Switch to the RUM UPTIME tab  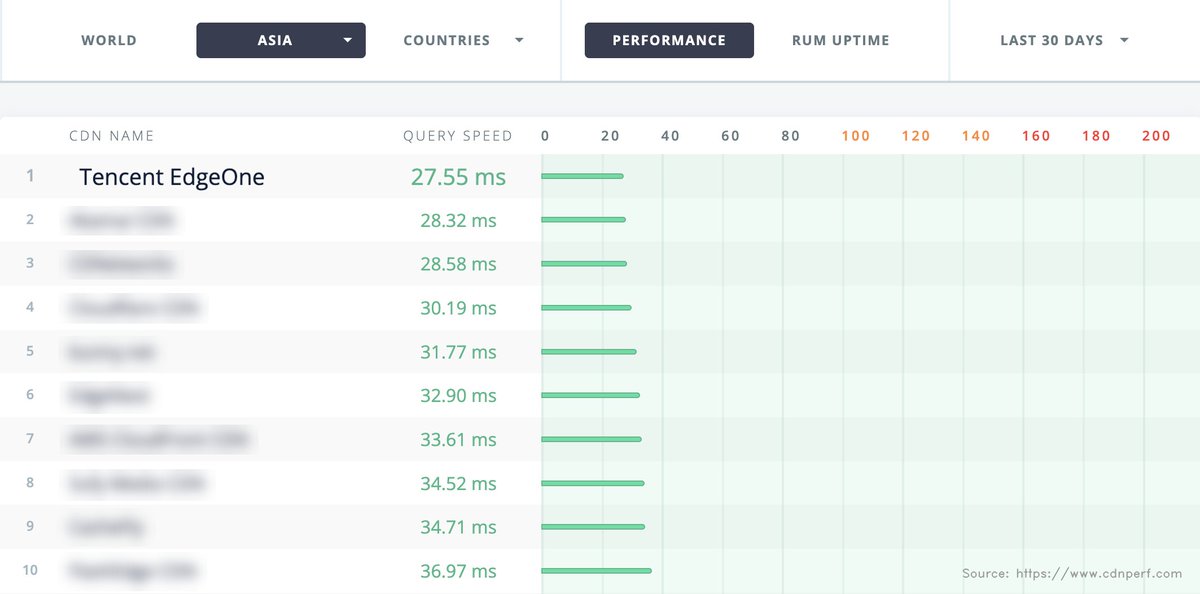pyautogui.click(x=840, y=41)
